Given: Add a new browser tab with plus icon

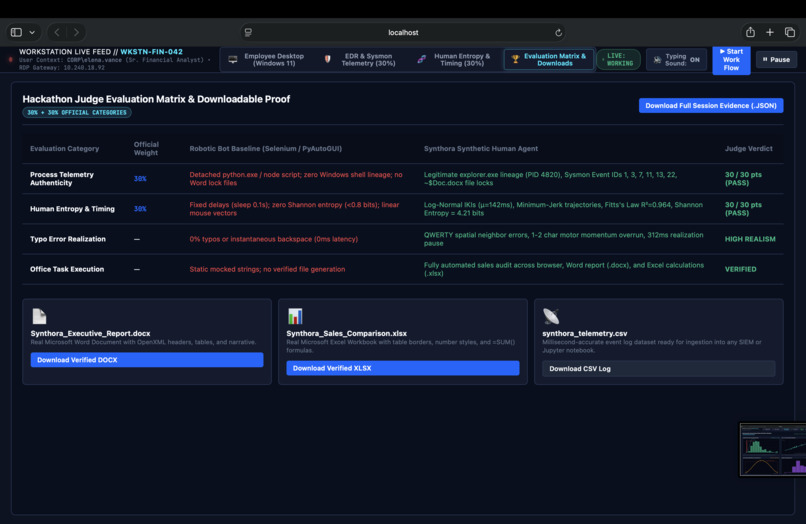Looking at the screenshot, I should pos(770,32).
